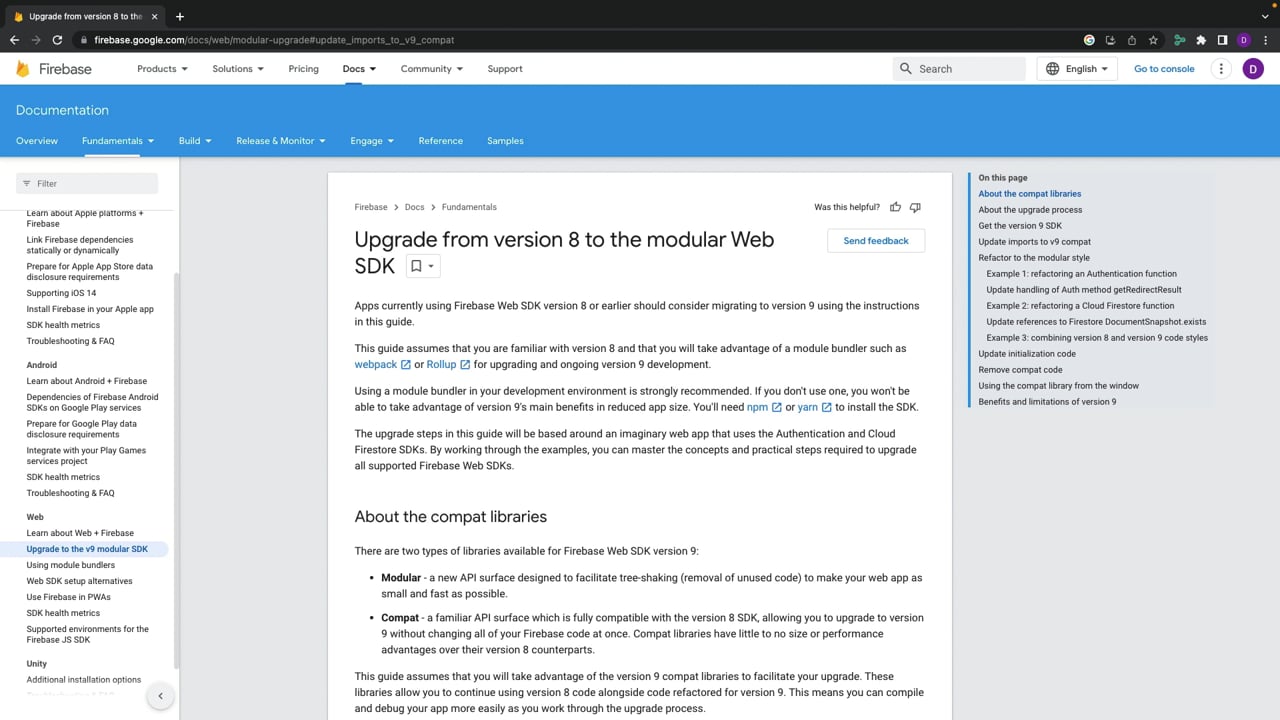This screenshot has height=720, width=1280.
Task: Open Using module bundlers in sidebar
Action: (x=71, y=565)
